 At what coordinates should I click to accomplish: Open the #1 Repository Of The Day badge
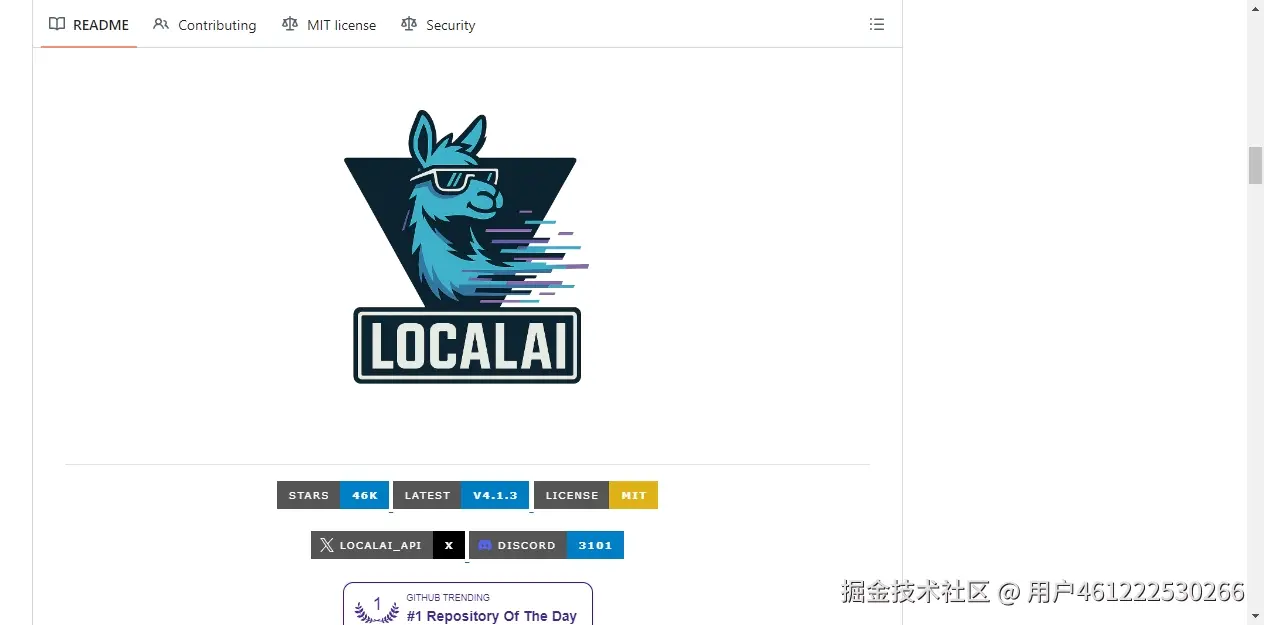click(x=468, y=605)
